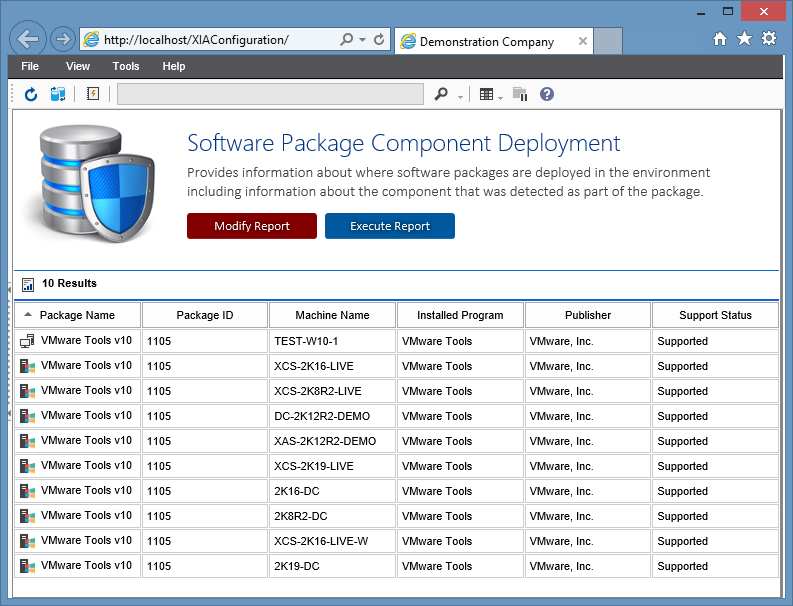Screen dimensions: 793x606
Task: Select the XAS-2K12R2-DEMO machine name cell
Action: point(332,441)
